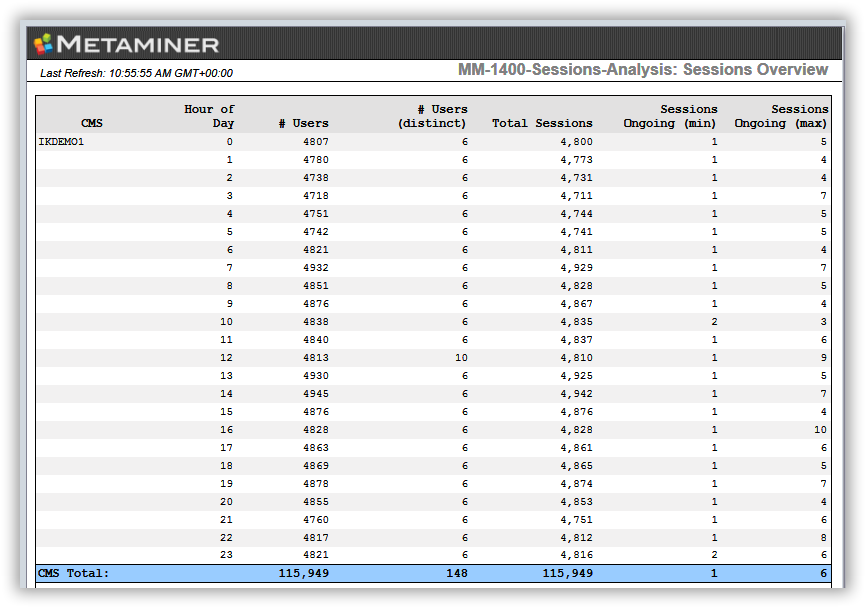Click users value 4807
This screenshot has height=608, width=866.
pos(316,142)
